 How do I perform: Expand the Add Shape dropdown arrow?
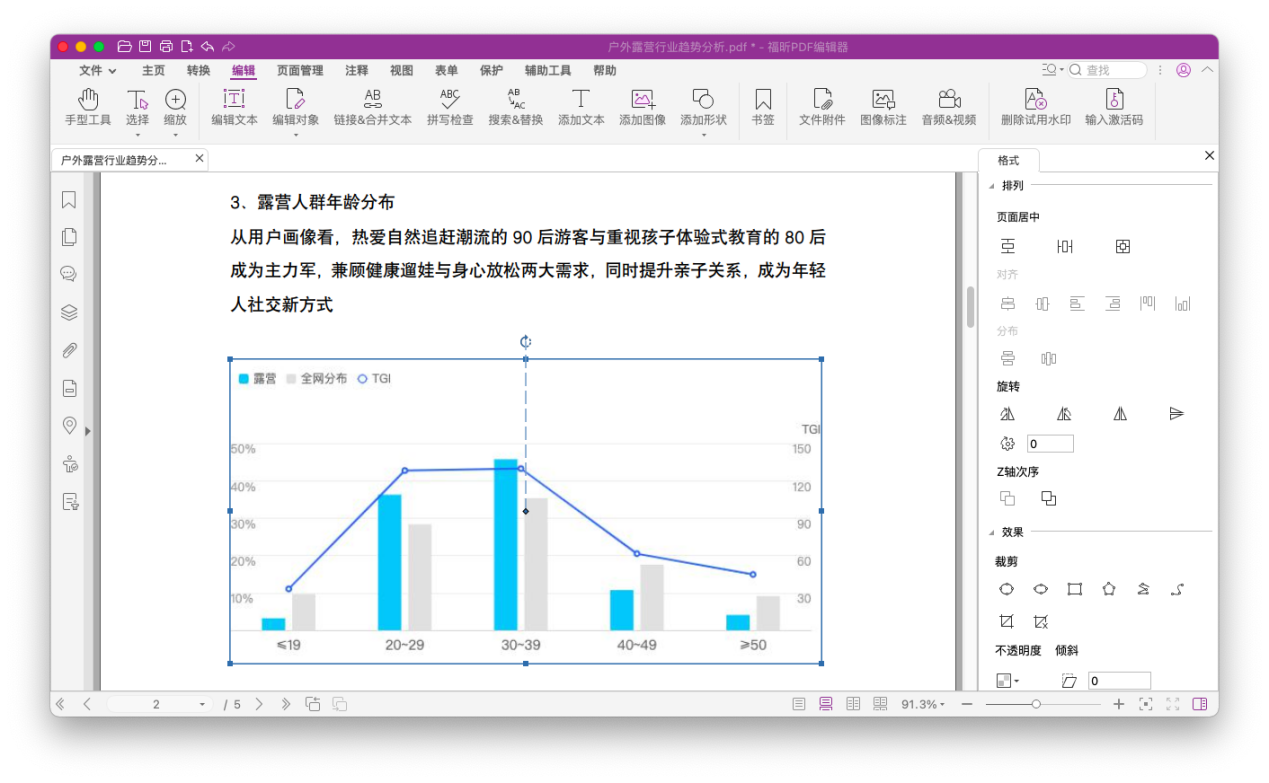click(703, 135)
